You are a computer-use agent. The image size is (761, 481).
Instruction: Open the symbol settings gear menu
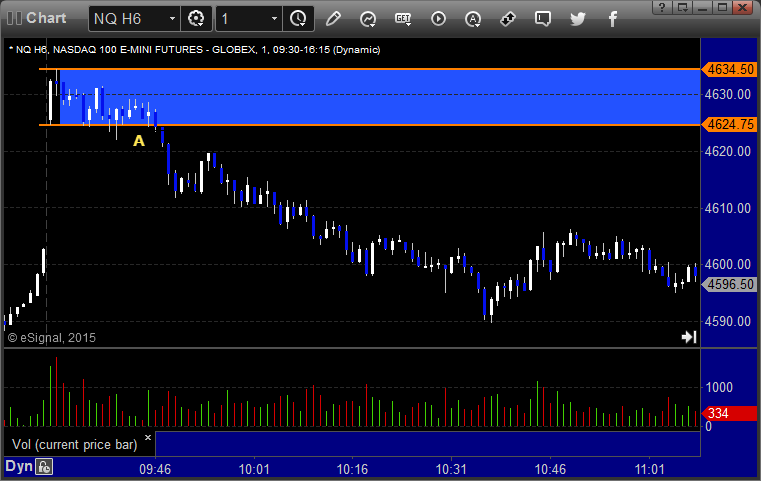click(196, 19)
